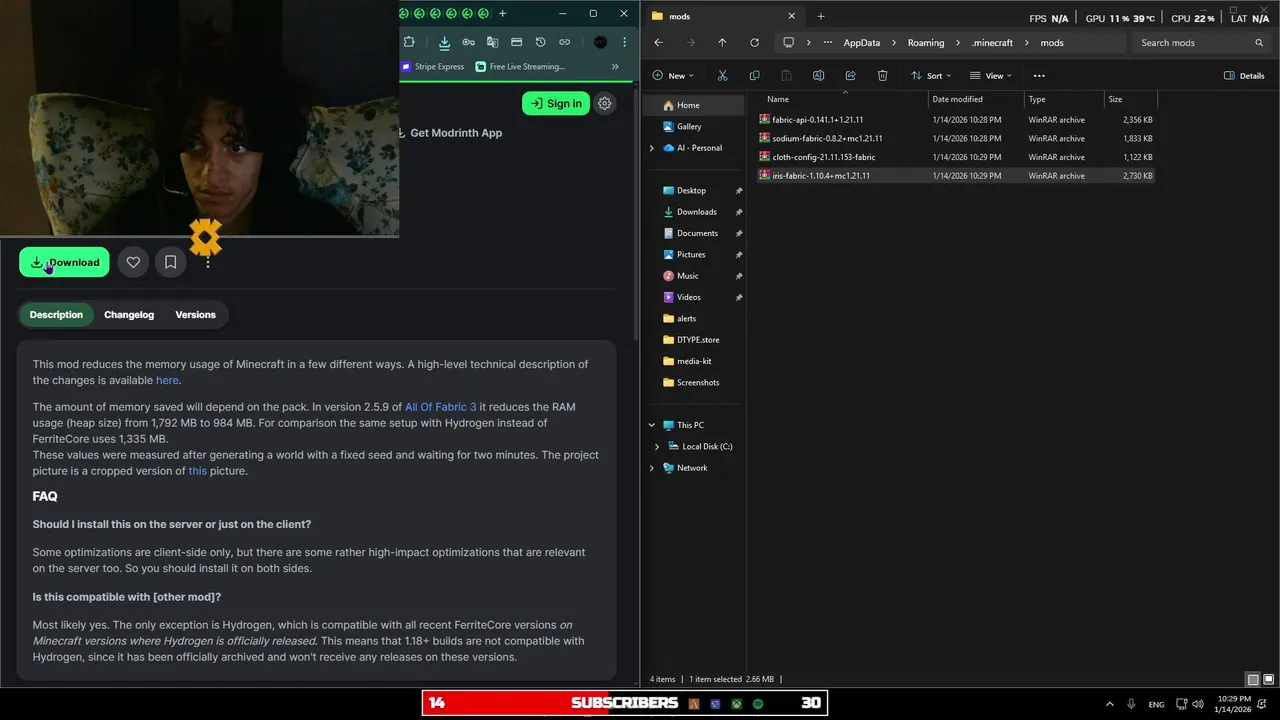Image resolution: width=1280 pixels, height=720 pixels.
Task: Select sodium-fabric-0.8.2+mc1.21.11 file
Action: [x=956, y=138]
